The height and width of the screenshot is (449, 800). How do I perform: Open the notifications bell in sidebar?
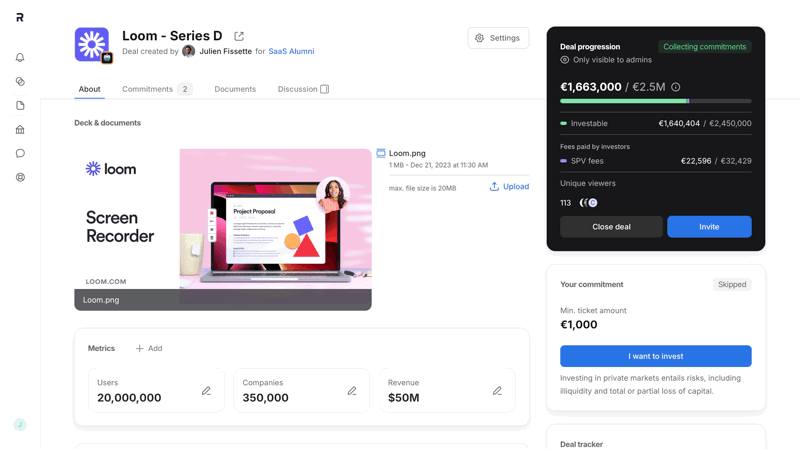point(20,58)
